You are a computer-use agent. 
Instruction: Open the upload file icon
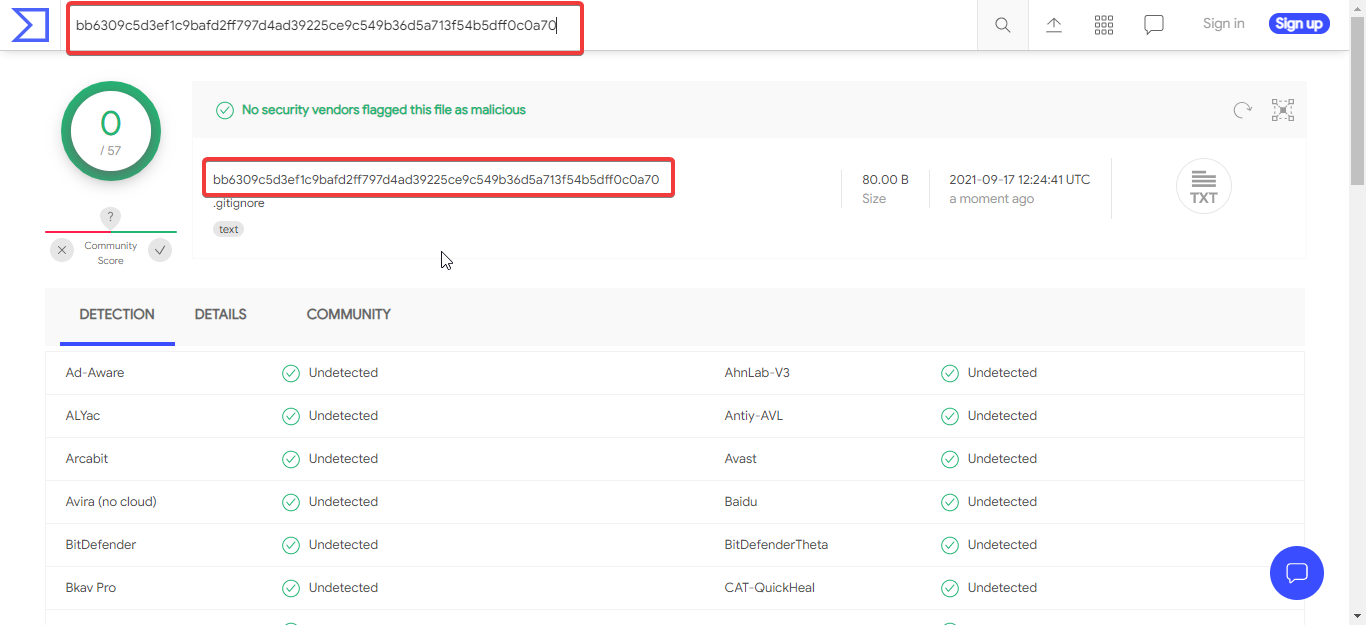pos(1054,25)
